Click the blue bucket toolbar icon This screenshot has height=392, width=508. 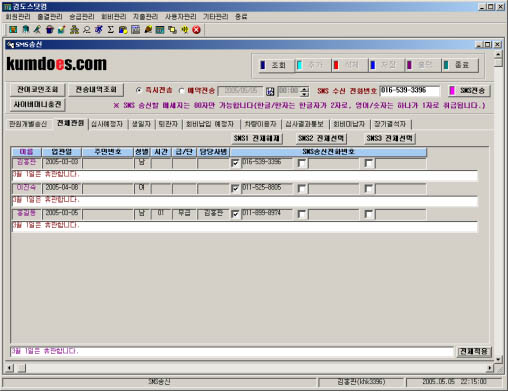pos(50,30)
